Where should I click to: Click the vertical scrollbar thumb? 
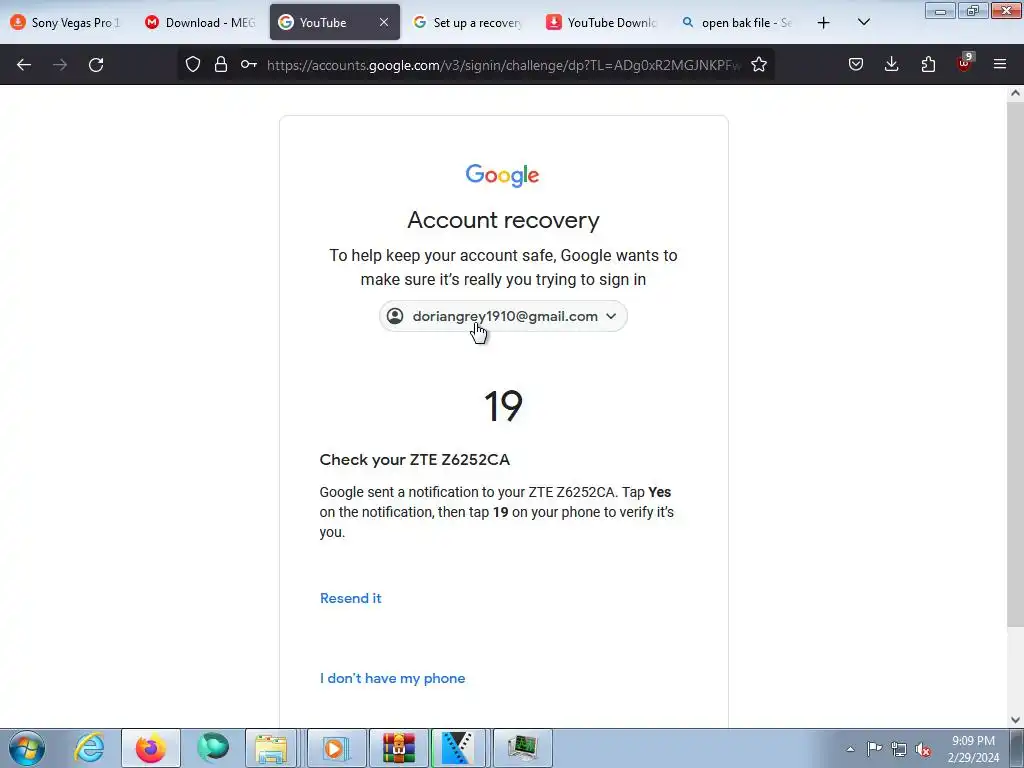click(x=1015, y=364)
